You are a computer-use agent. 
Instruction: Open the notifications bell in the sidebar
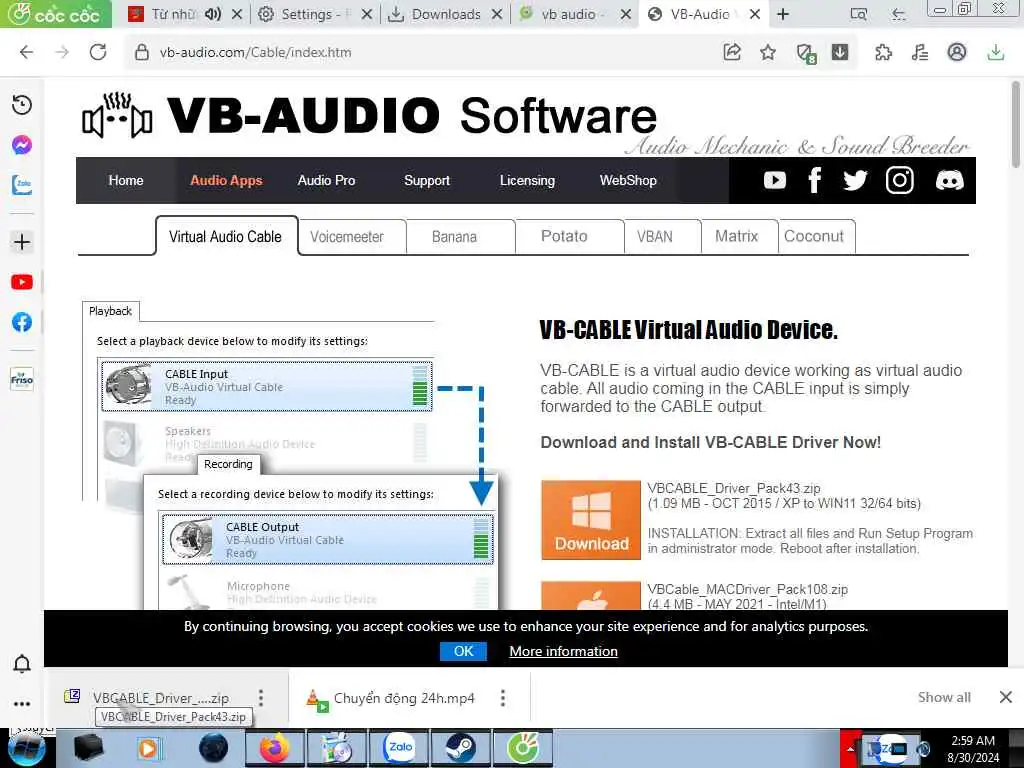tap(22, 664)
